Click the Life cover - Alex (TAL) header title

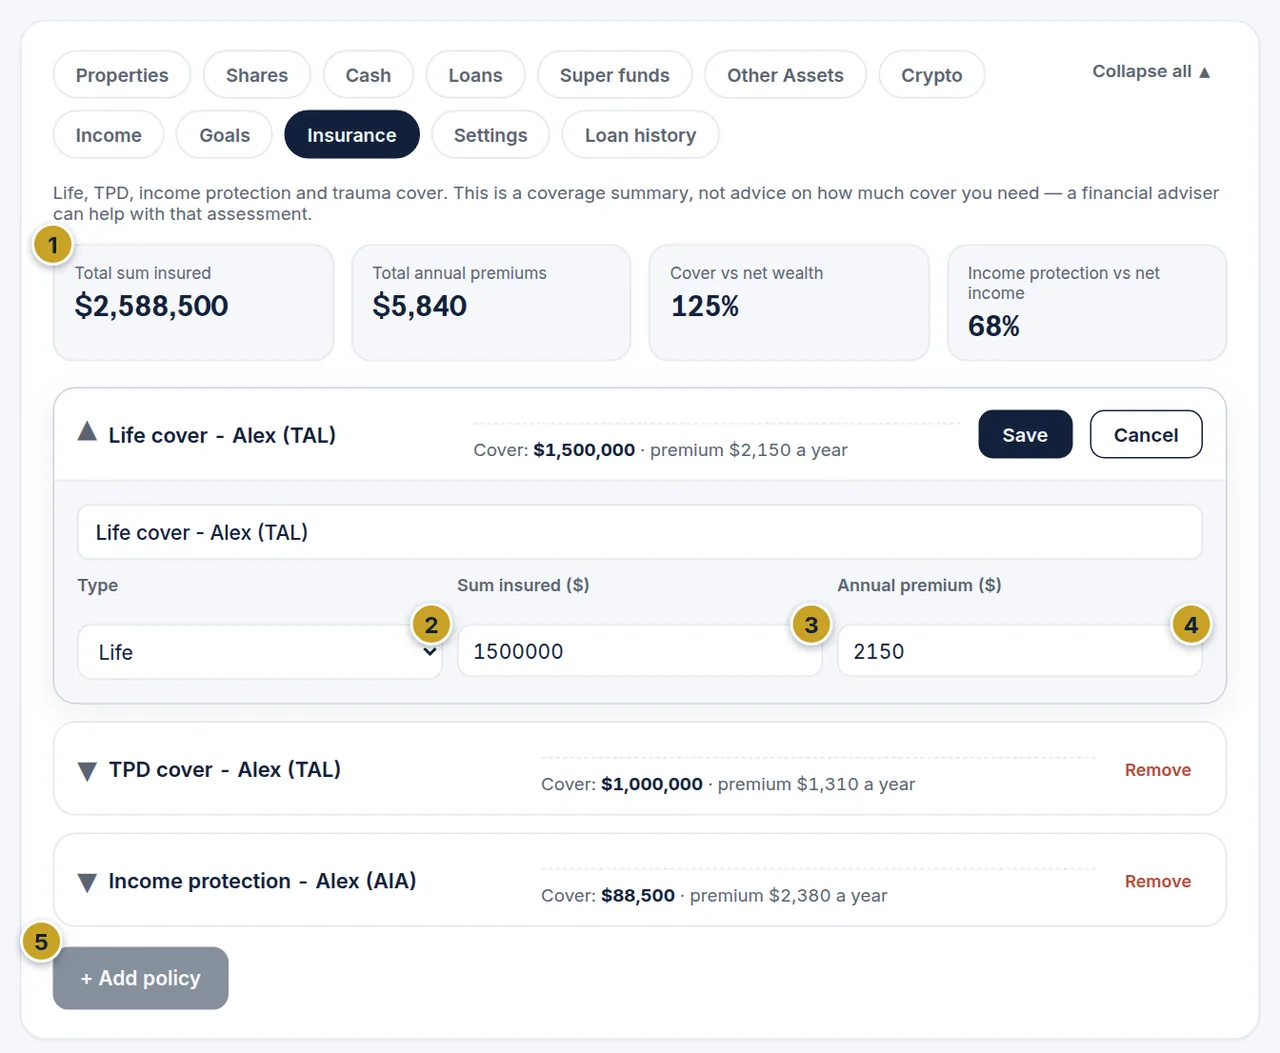coord(222,435)
